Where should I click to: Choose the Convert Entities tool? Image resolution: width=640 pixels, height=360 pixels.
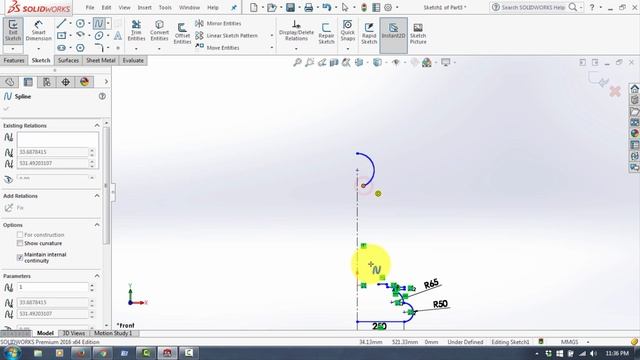point(159,31)
